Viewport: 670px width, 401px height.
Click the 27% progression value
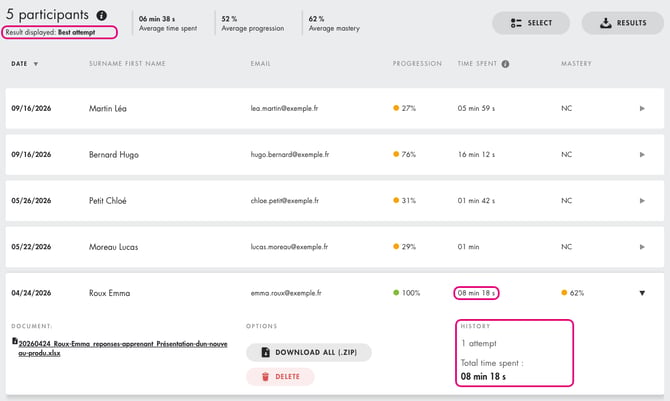(408, 109)
